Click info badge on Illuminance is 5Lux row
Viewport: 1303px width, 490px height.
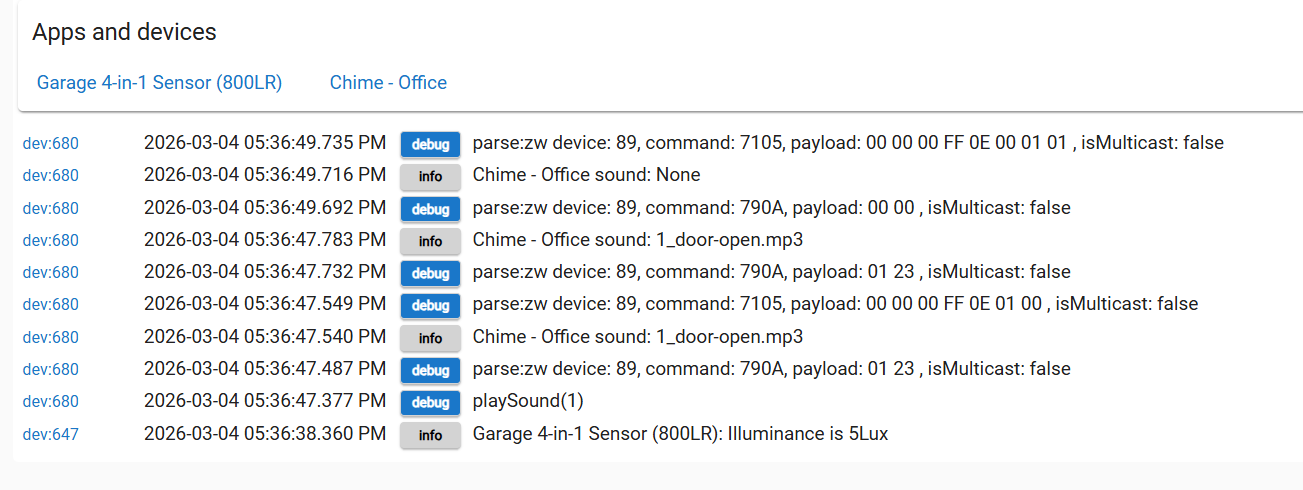tap(430, 435)
